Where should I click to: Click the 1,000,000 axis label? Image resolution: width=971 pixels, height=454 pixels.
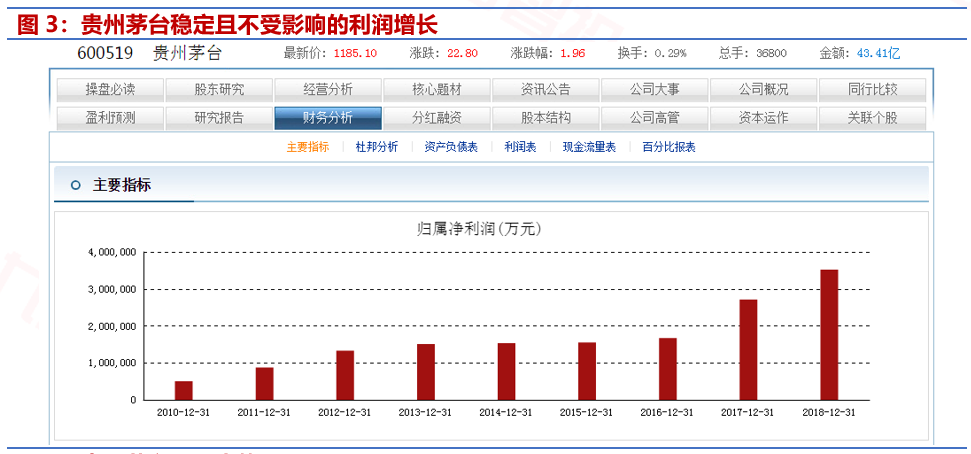click(x=111, y=363)
